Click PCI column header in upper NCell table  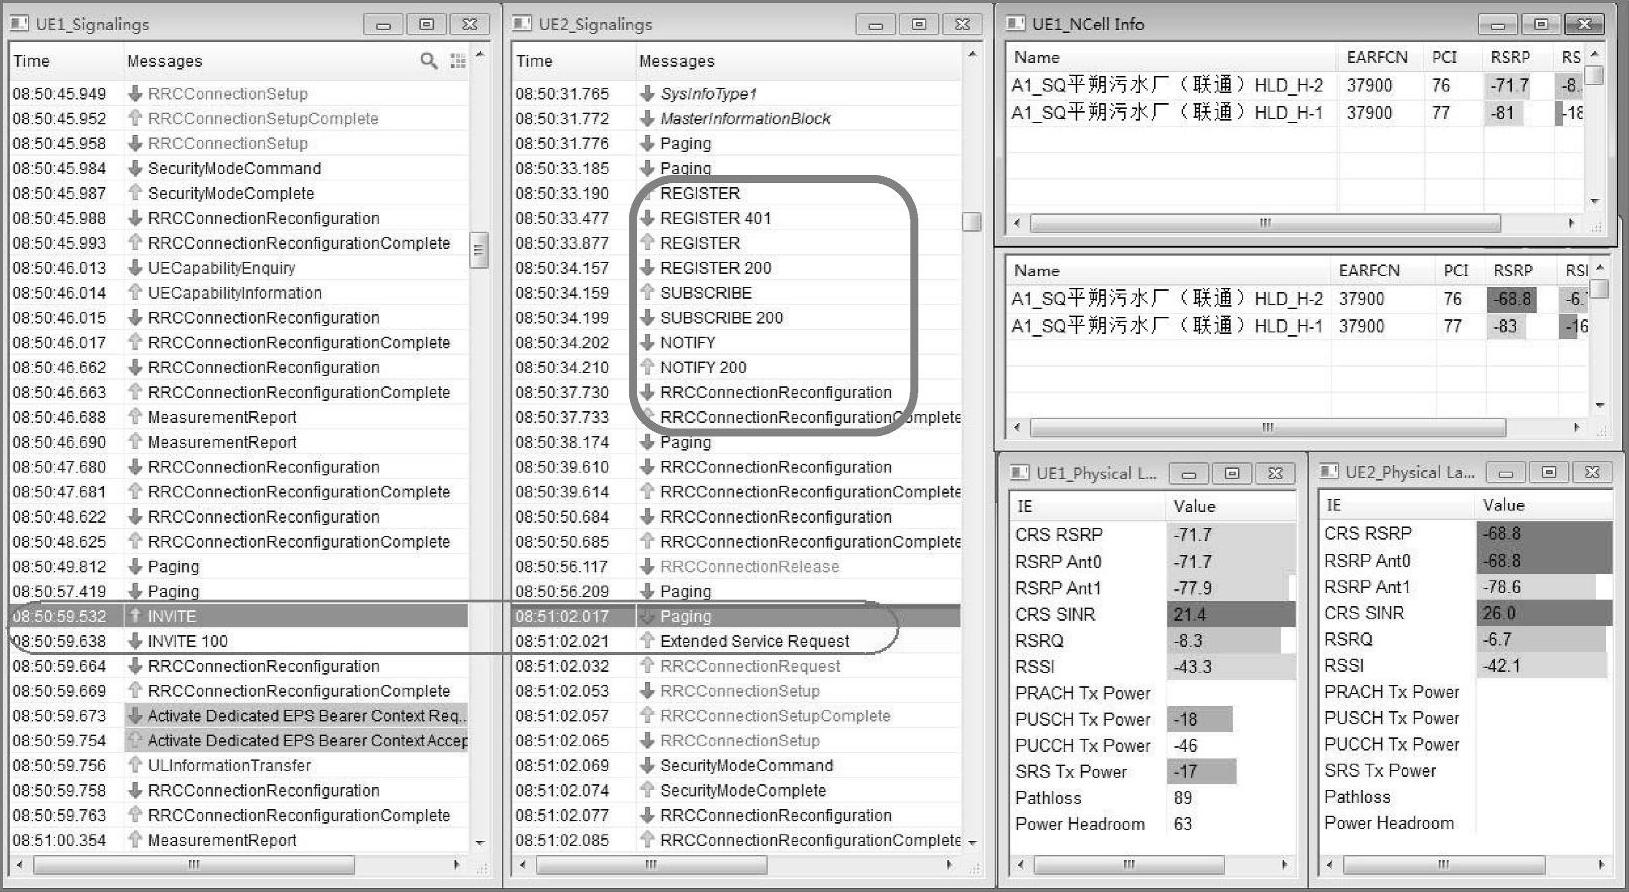pyautogui.click(x=1445, y=57)
